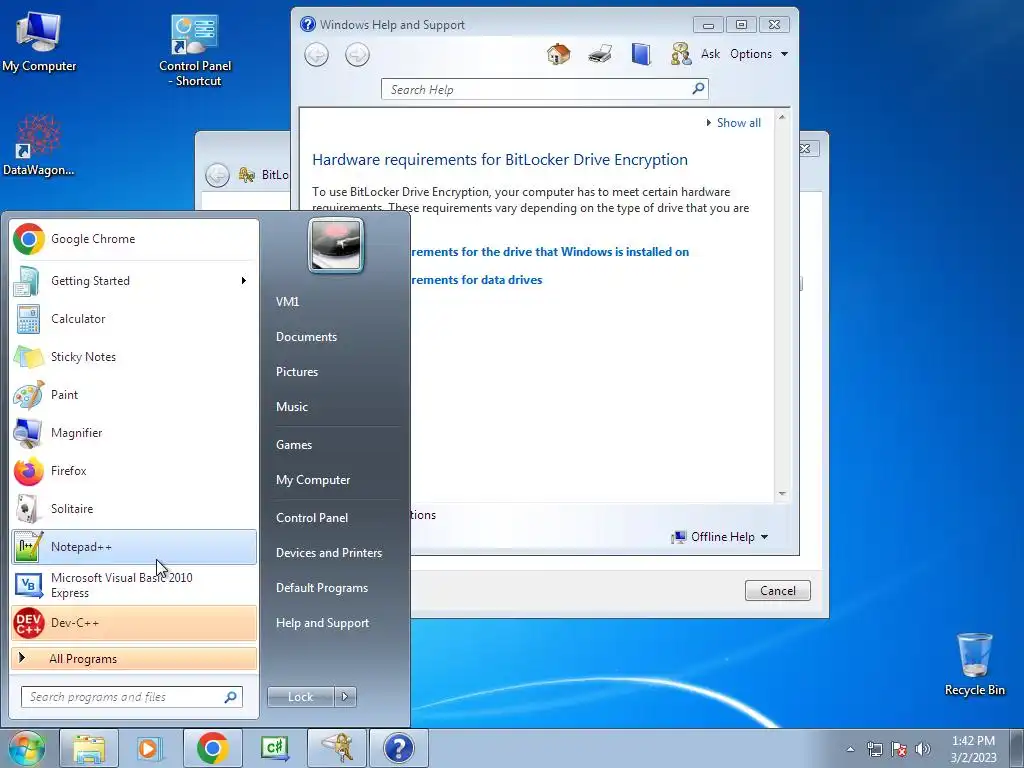This screenshot has width=1024, height=768.
Task: Open Default Programs from Start menu
Action: pos(322,588)
